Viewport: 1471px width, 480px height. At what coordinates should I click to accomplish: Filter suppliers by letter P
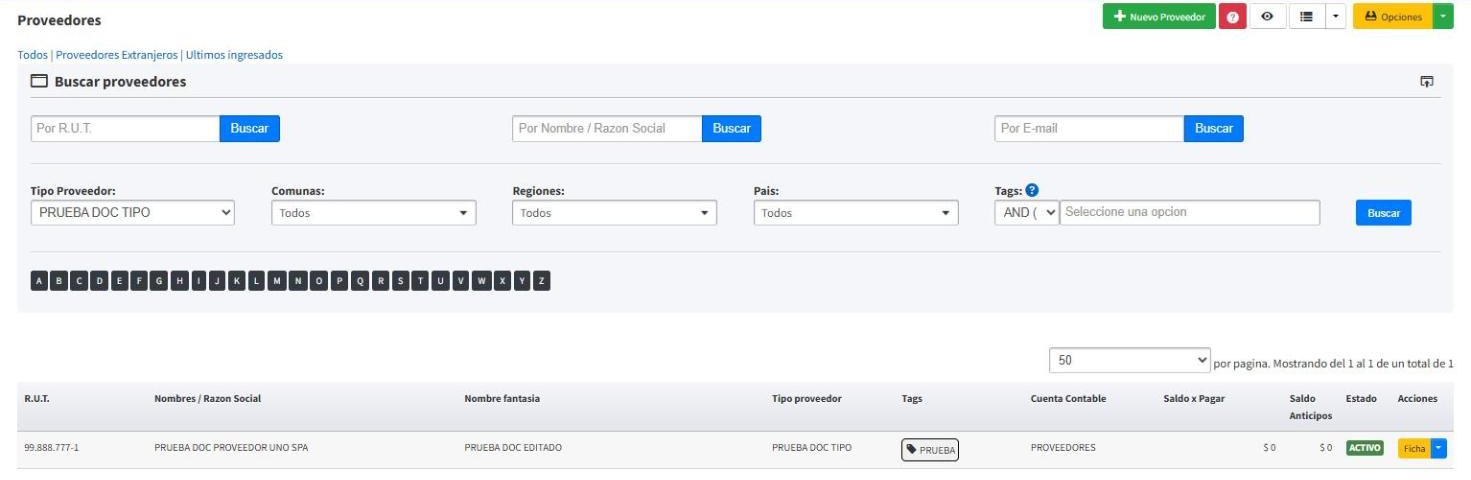point(340,282)
